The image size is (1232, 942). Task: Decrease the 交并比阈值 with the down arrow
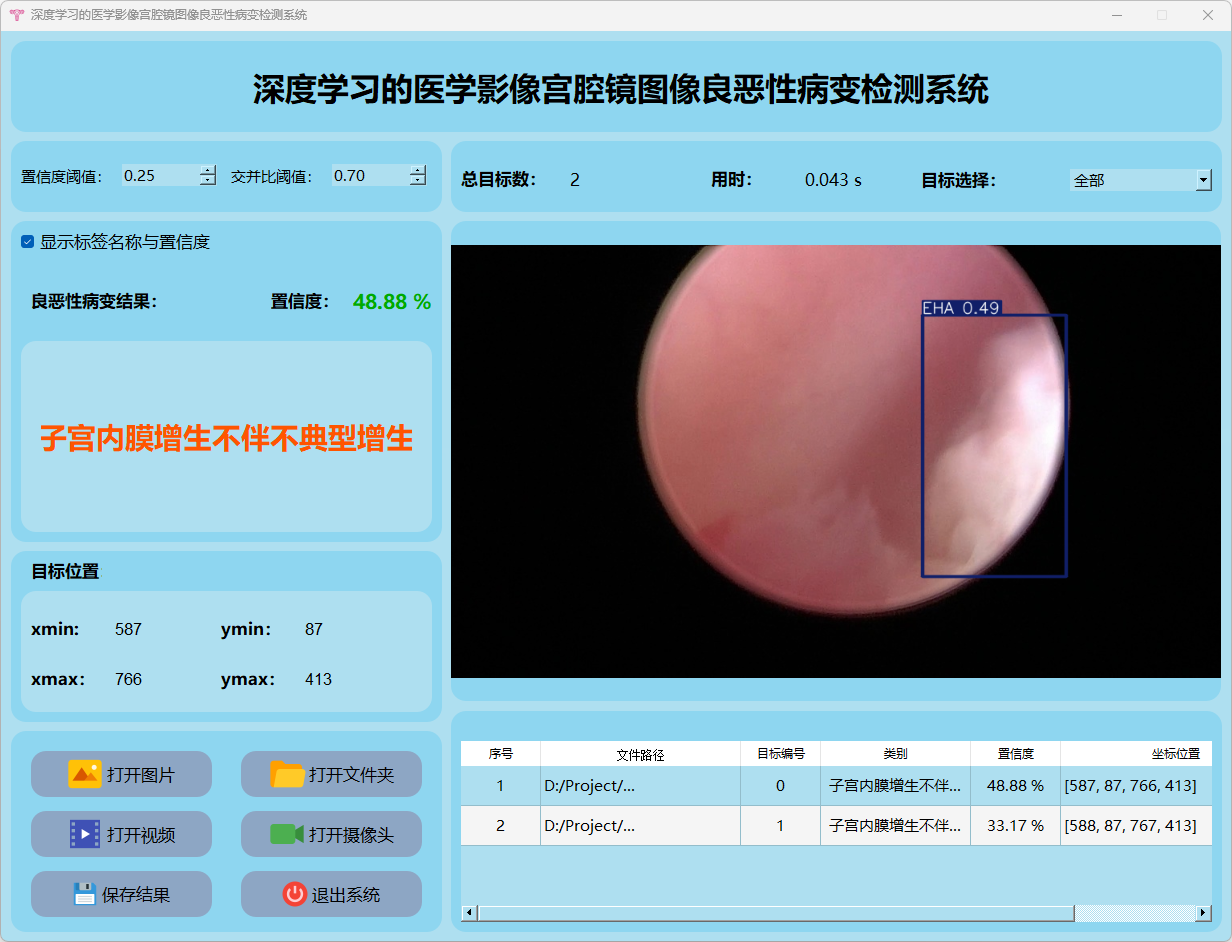tap(417, 181)
